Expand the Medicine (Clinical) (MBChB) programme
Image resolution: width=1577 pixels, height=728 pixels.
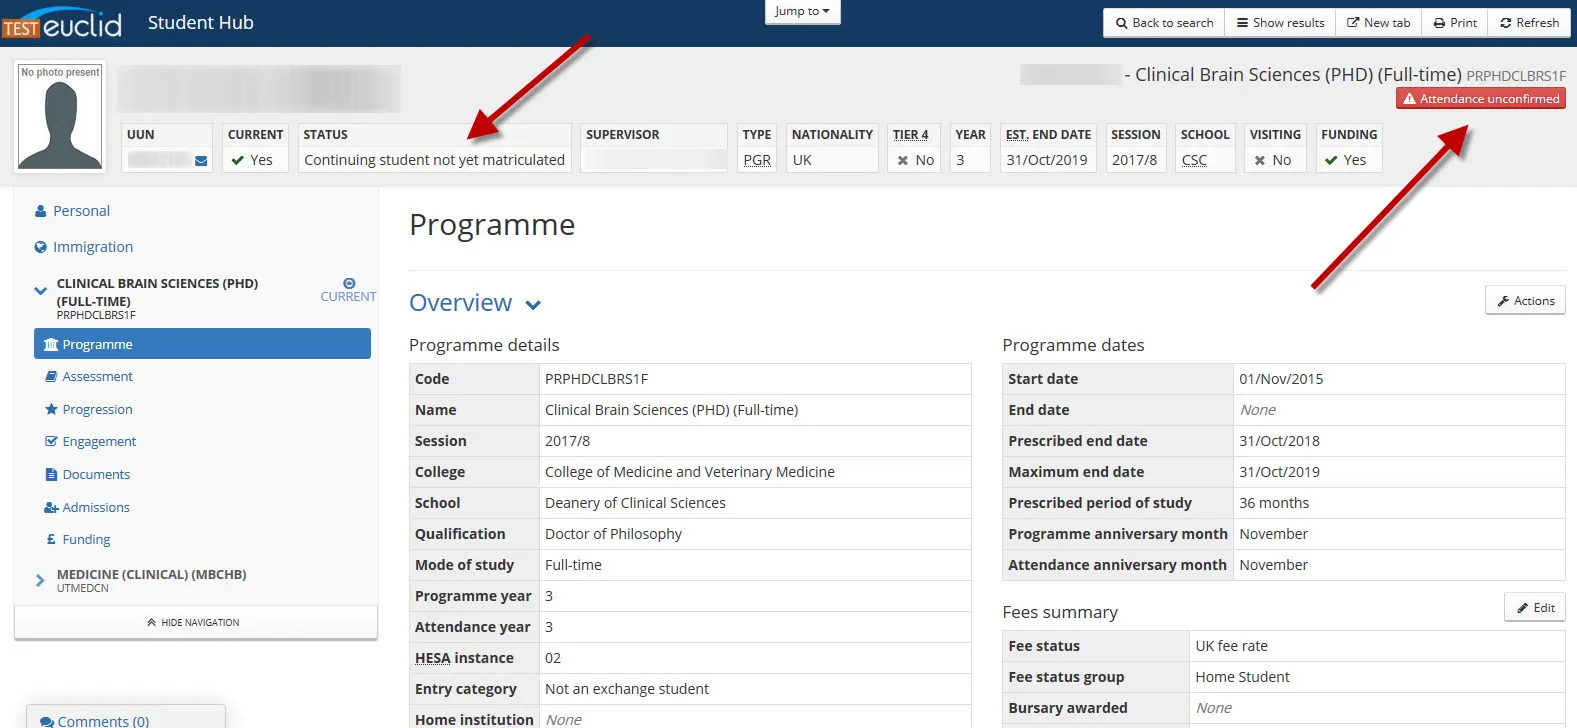coord(40,580)
